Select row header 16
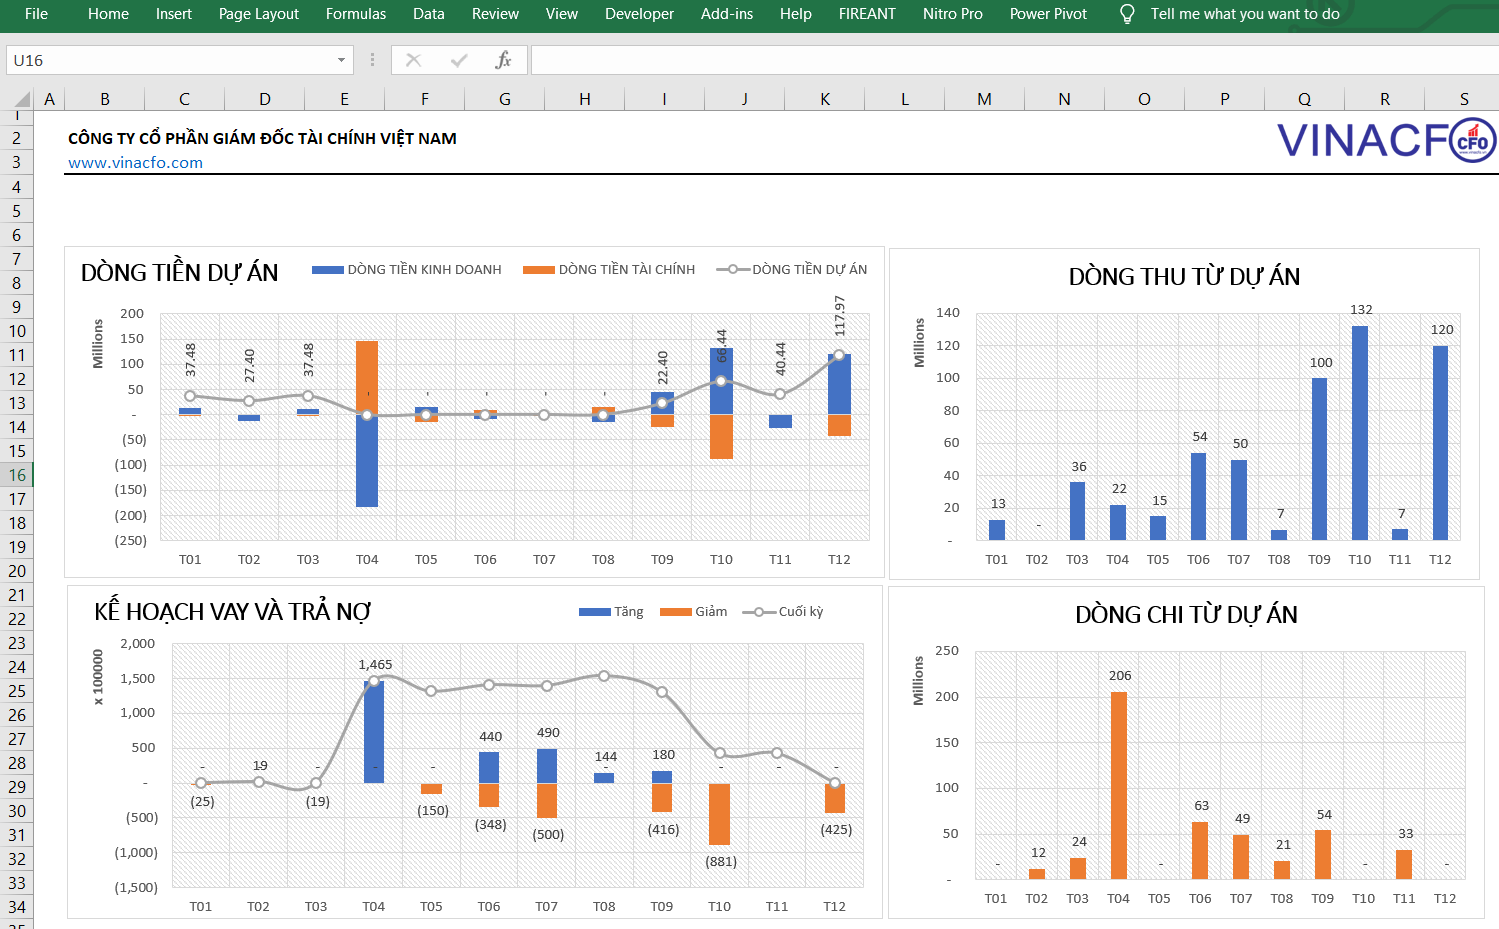 click(x=17, y=475)
